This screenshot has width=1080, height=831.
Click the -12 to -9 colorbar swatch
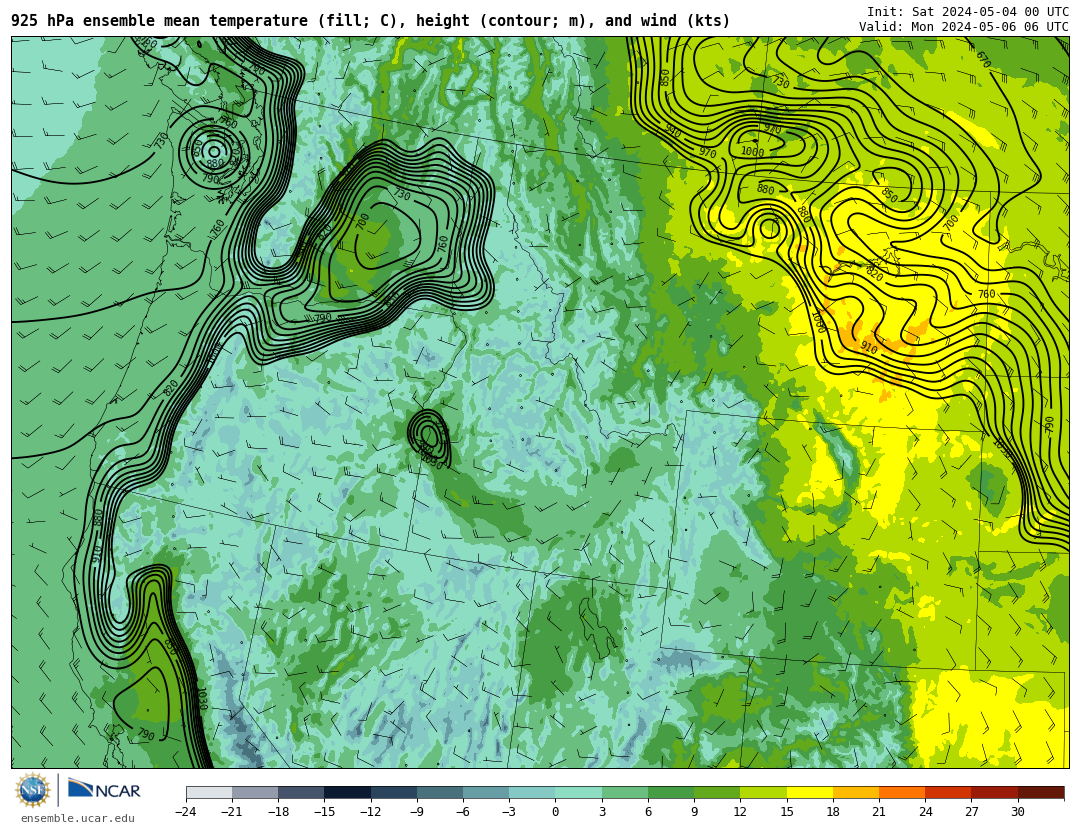[394, 792]
